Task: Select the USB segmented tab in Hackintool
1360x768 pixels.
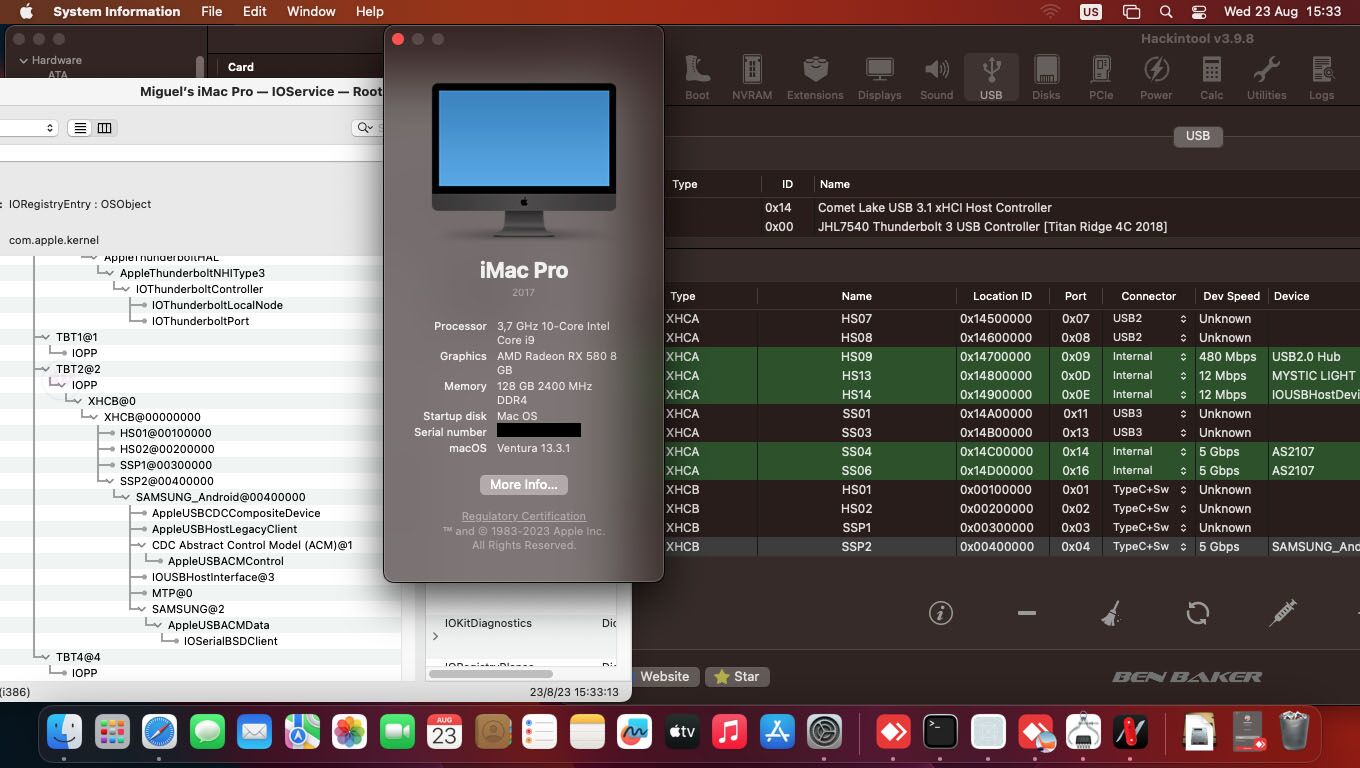Action: (1197, 136)
